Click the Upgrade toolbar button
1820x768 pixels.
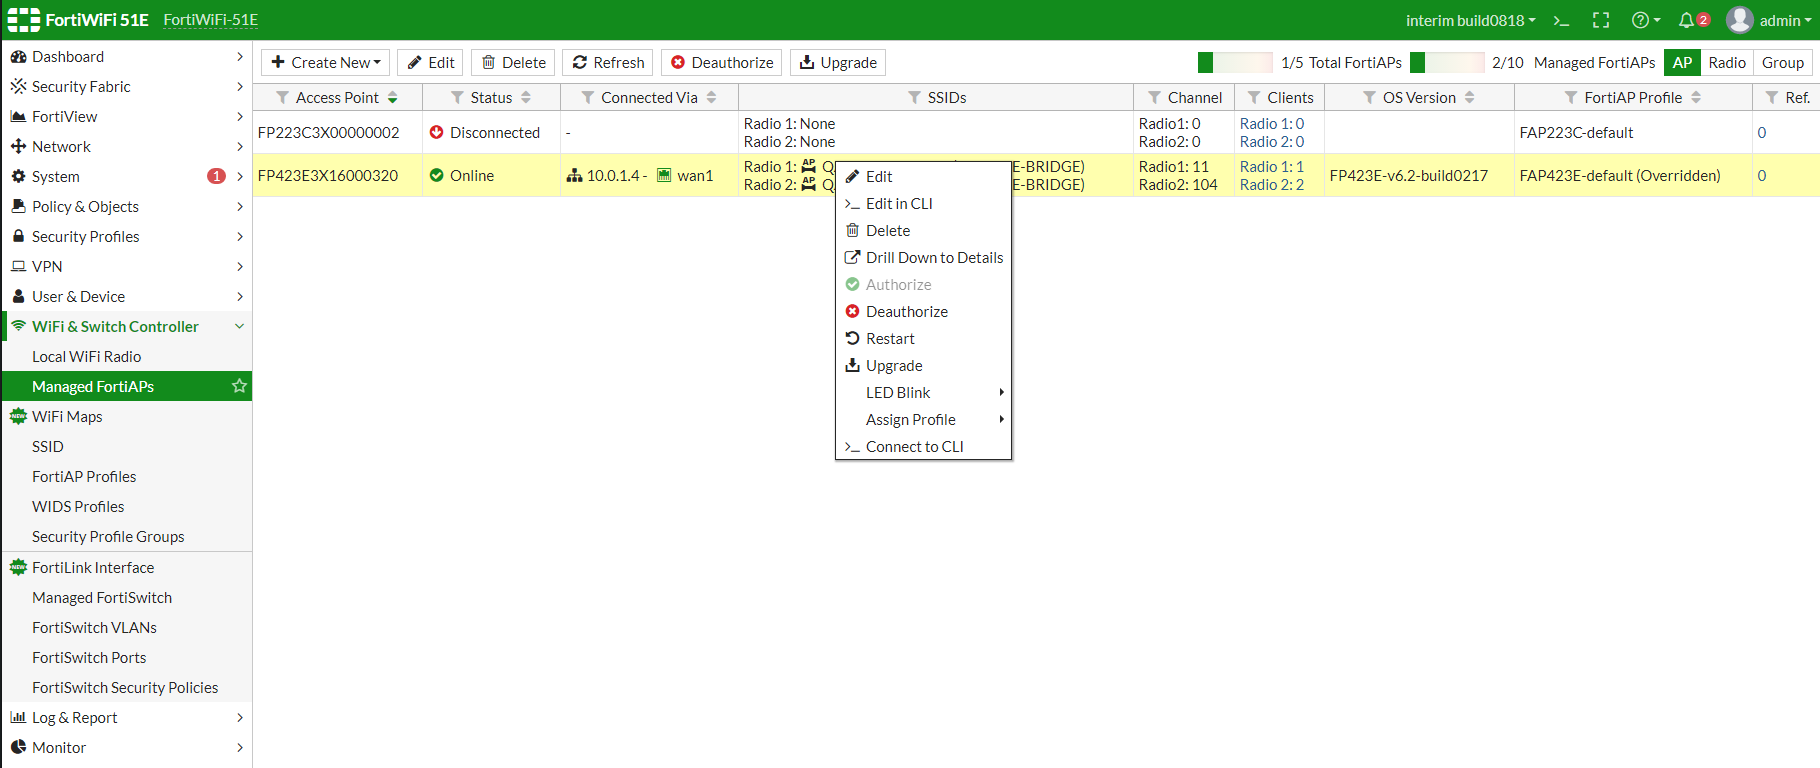point(838,62)
